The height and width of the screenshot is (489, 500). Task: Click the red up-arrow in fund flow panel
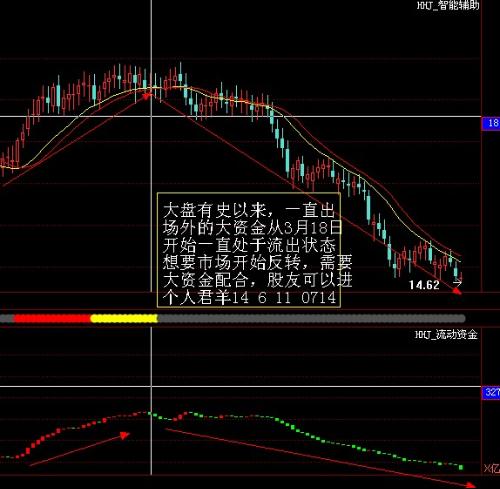(x=125, y=435)
